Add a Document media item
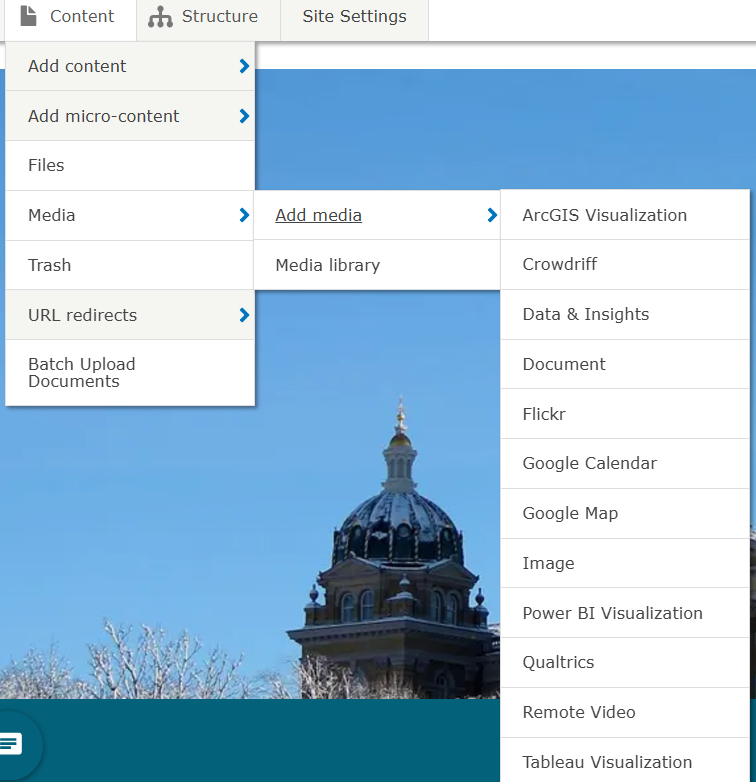 pyautogui.click(x=564, y=364)
